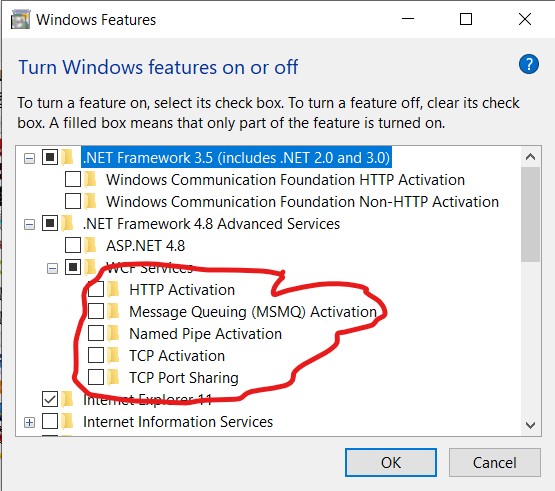Click the Windows Features title bar icon
This screenshot has width=555, height=491.
pyautogui.click(x=21, y=19)
